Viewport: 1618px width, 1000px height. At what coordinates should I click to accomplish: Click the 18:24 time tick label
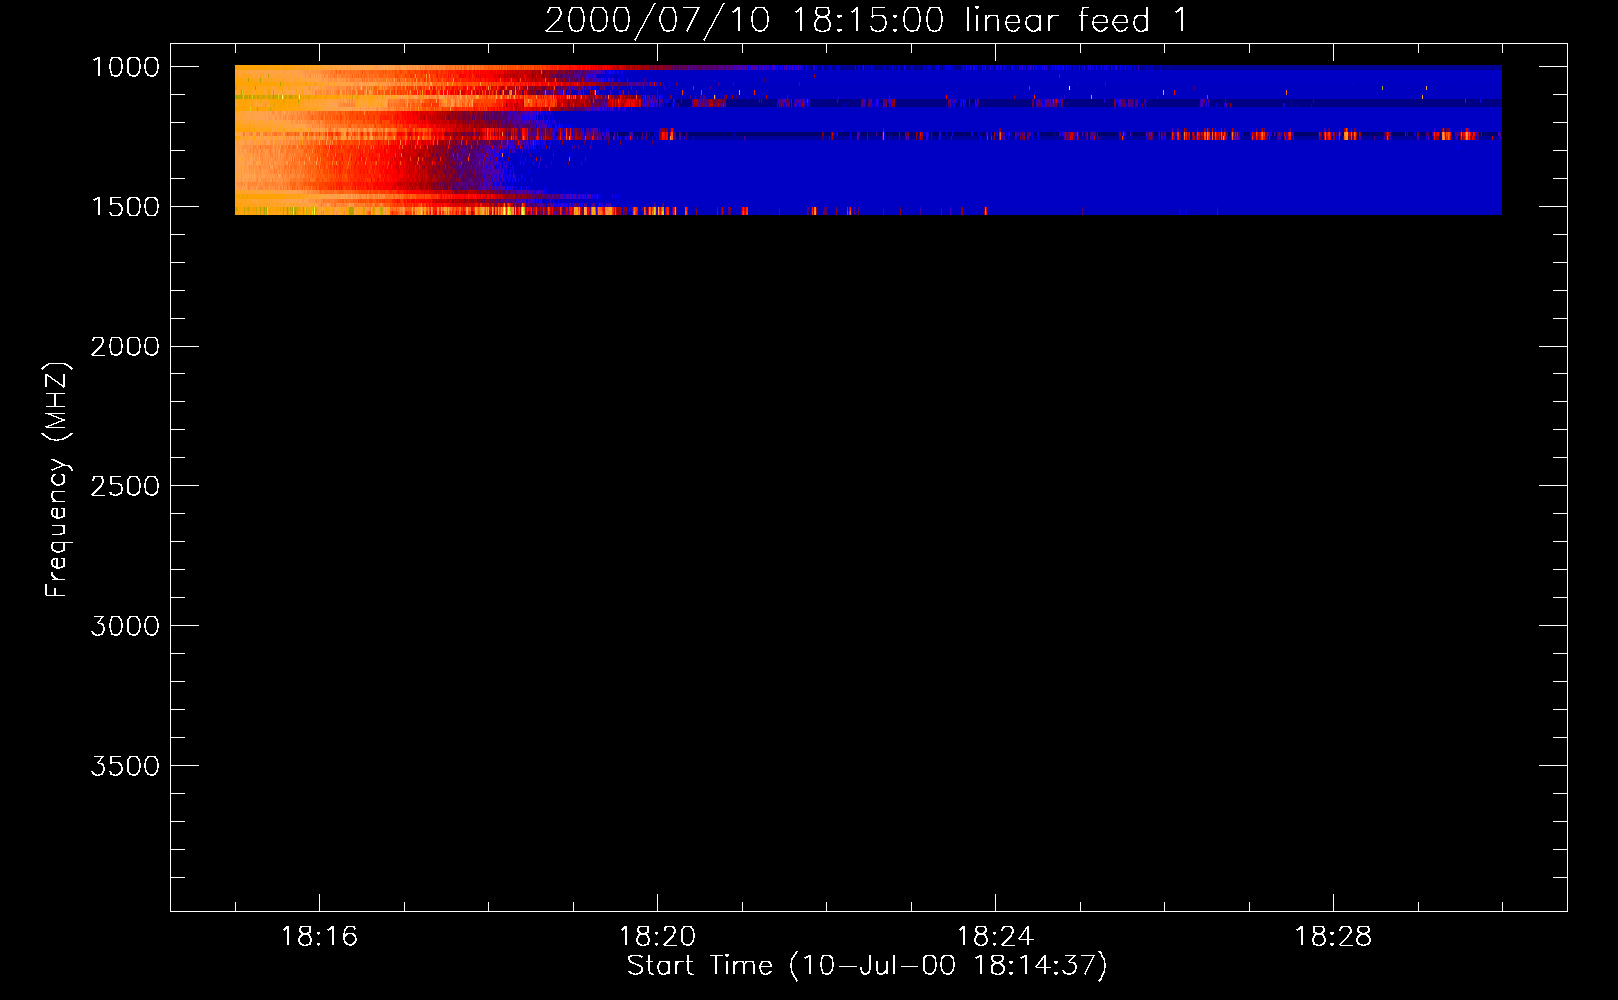995,937
